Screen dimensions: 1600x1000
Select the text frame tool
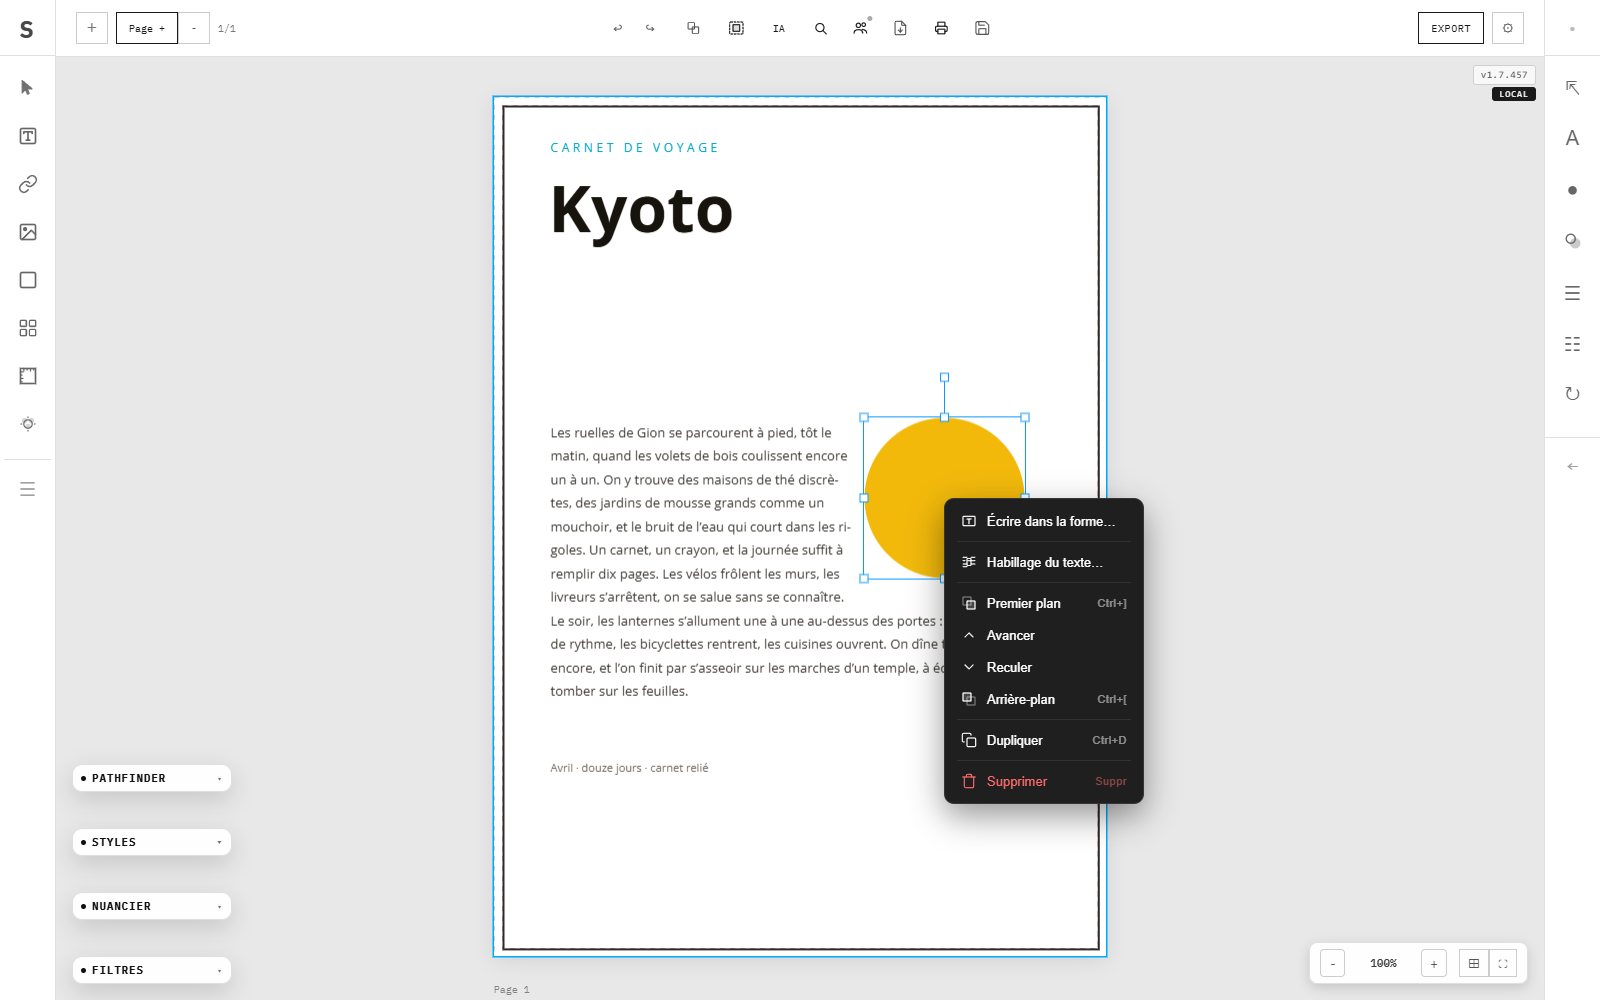point(28,136)
